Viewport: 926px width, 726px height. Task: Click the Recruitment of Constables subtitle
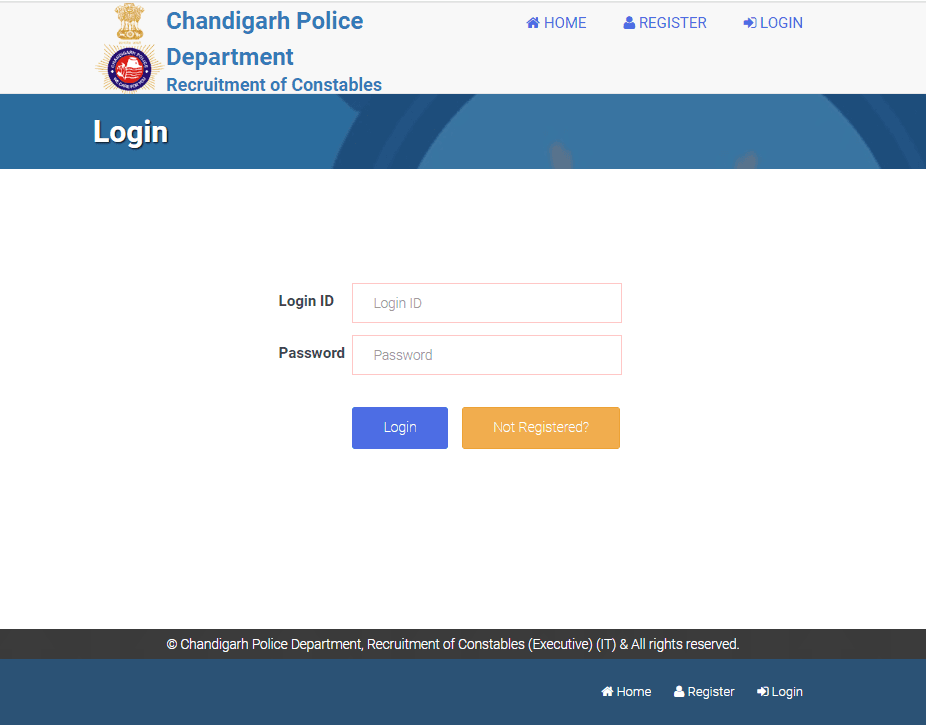274,84
